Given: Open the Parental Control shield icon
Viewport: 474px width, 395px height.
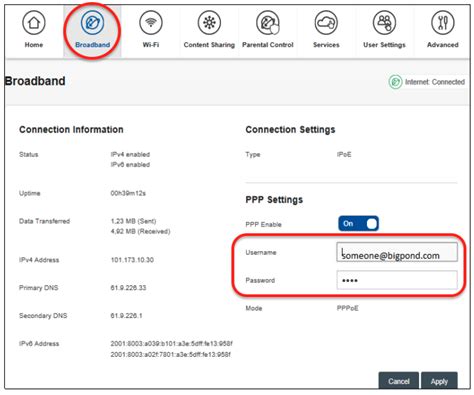Looking at the screenshot, I should [268, 23].
